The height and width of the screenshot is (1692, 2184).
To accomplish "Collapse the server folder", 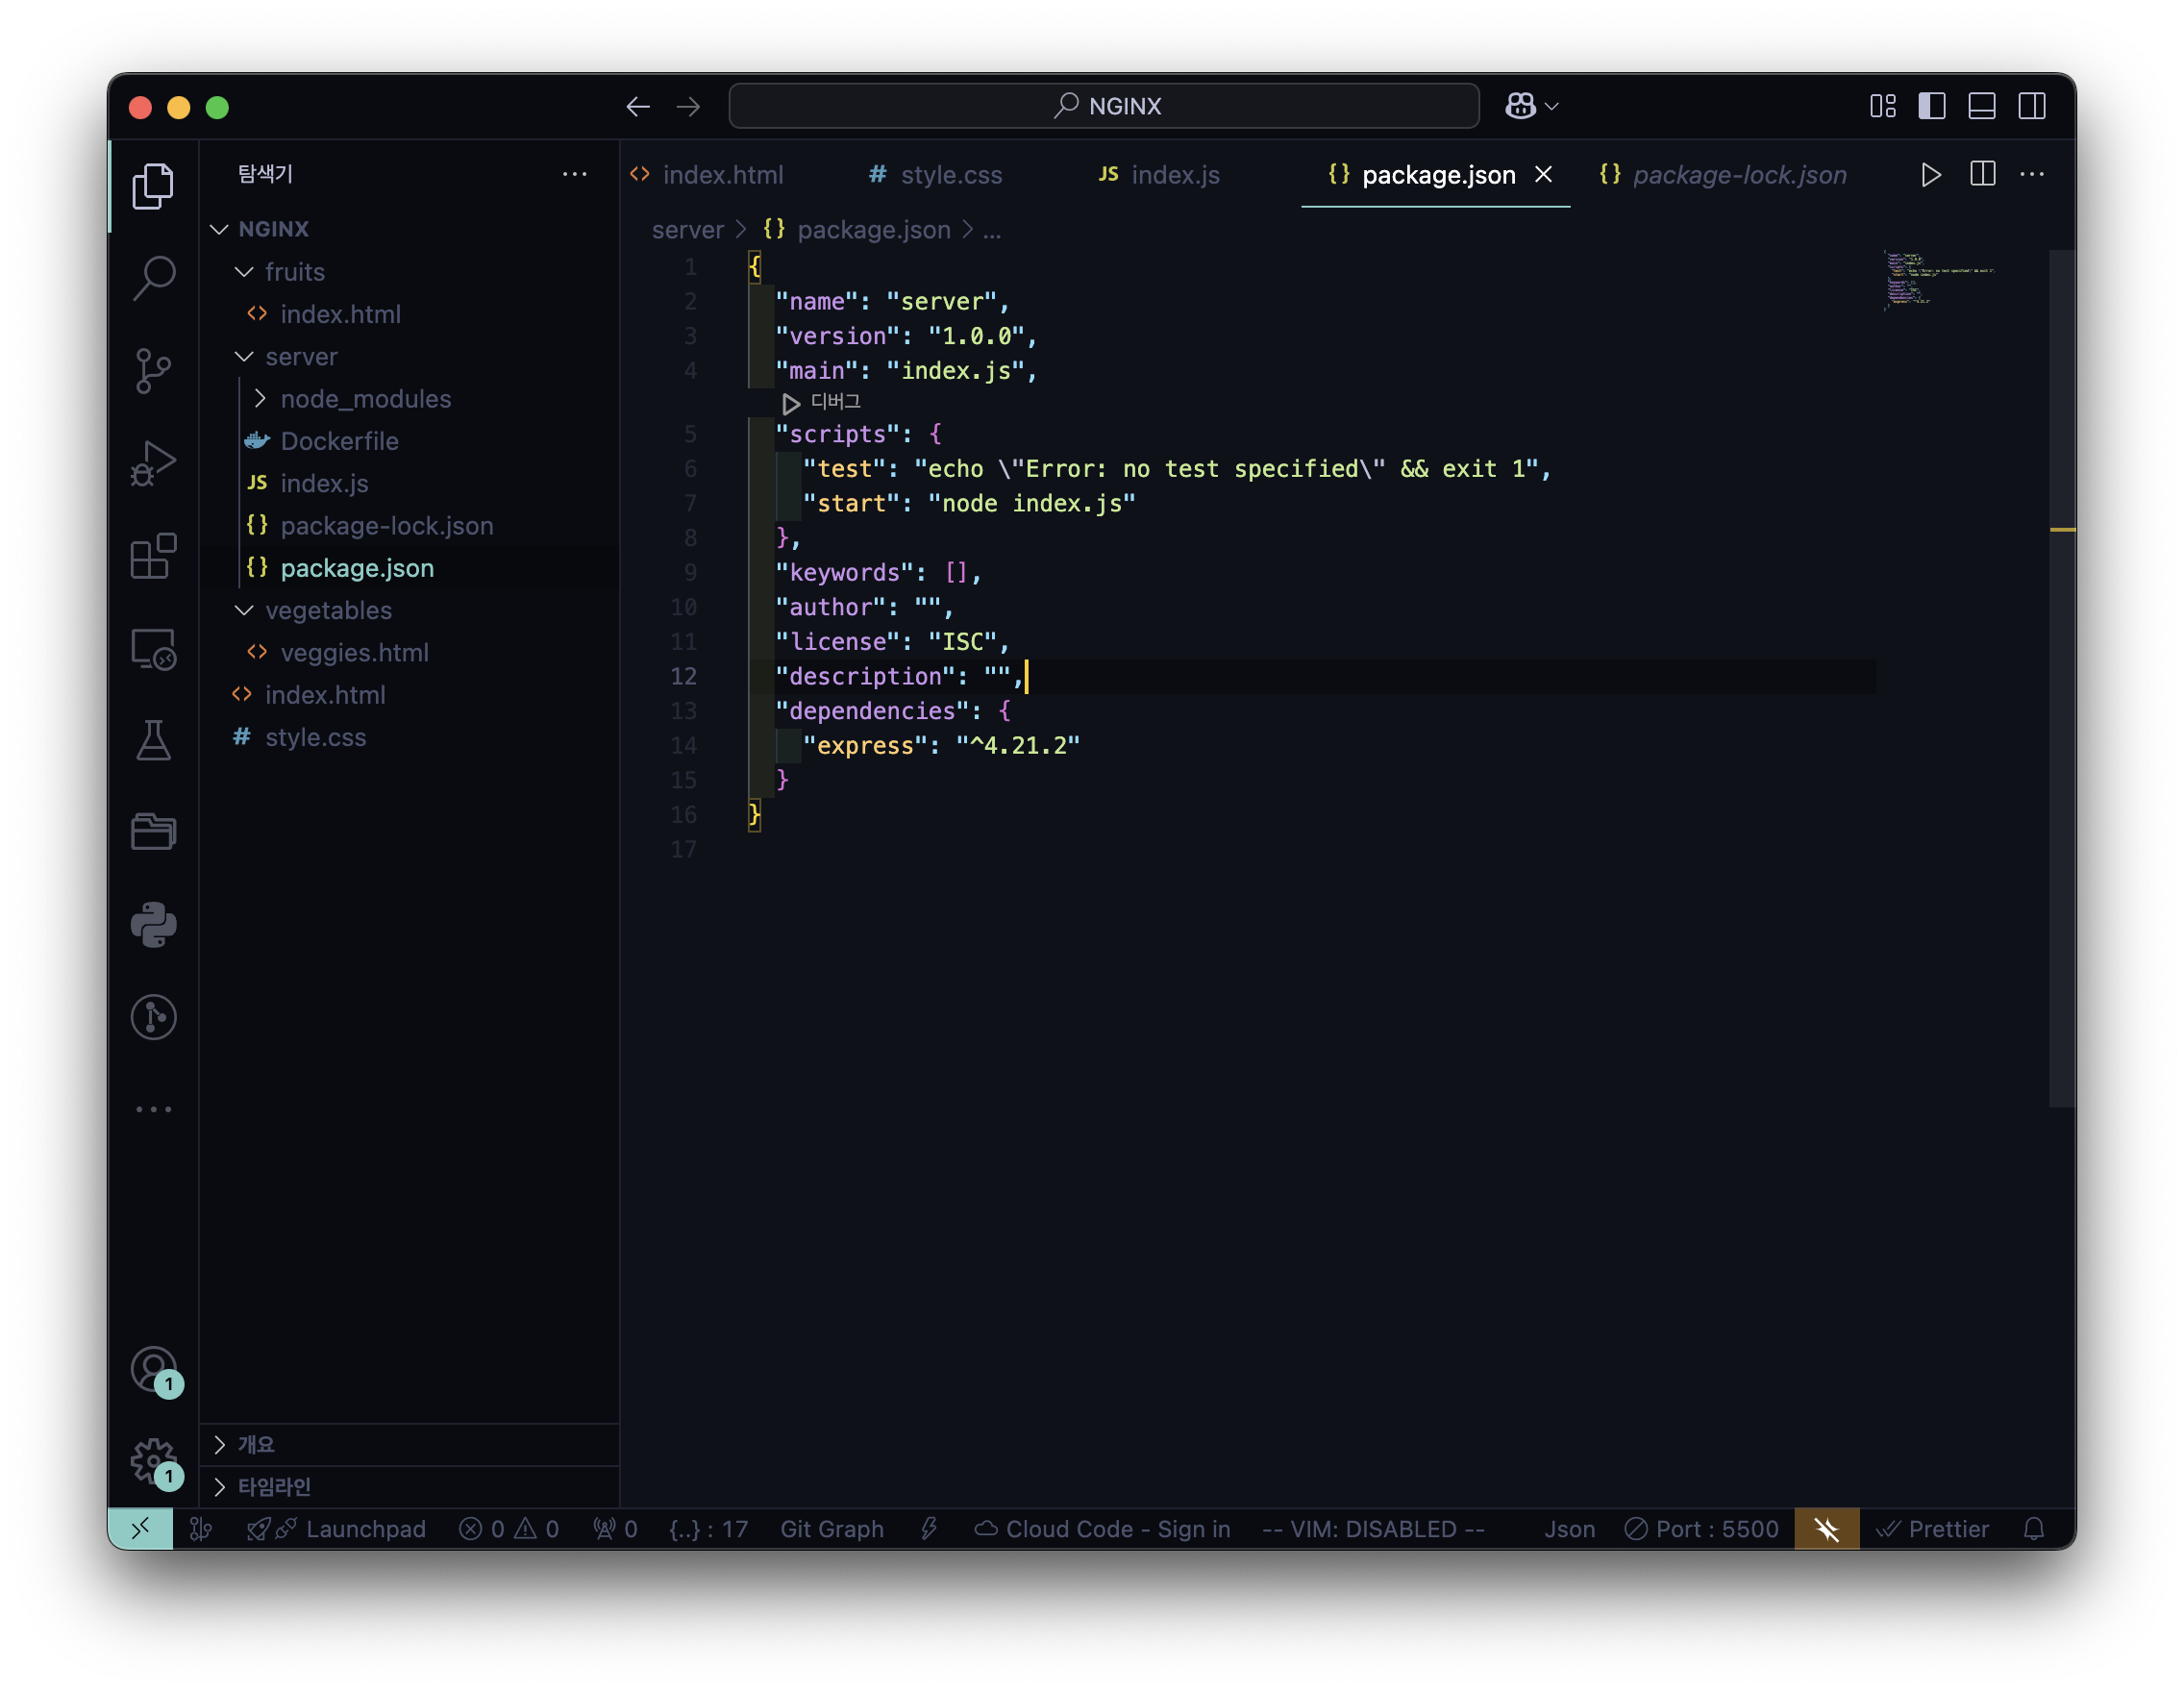I will (x=300, y=357).
